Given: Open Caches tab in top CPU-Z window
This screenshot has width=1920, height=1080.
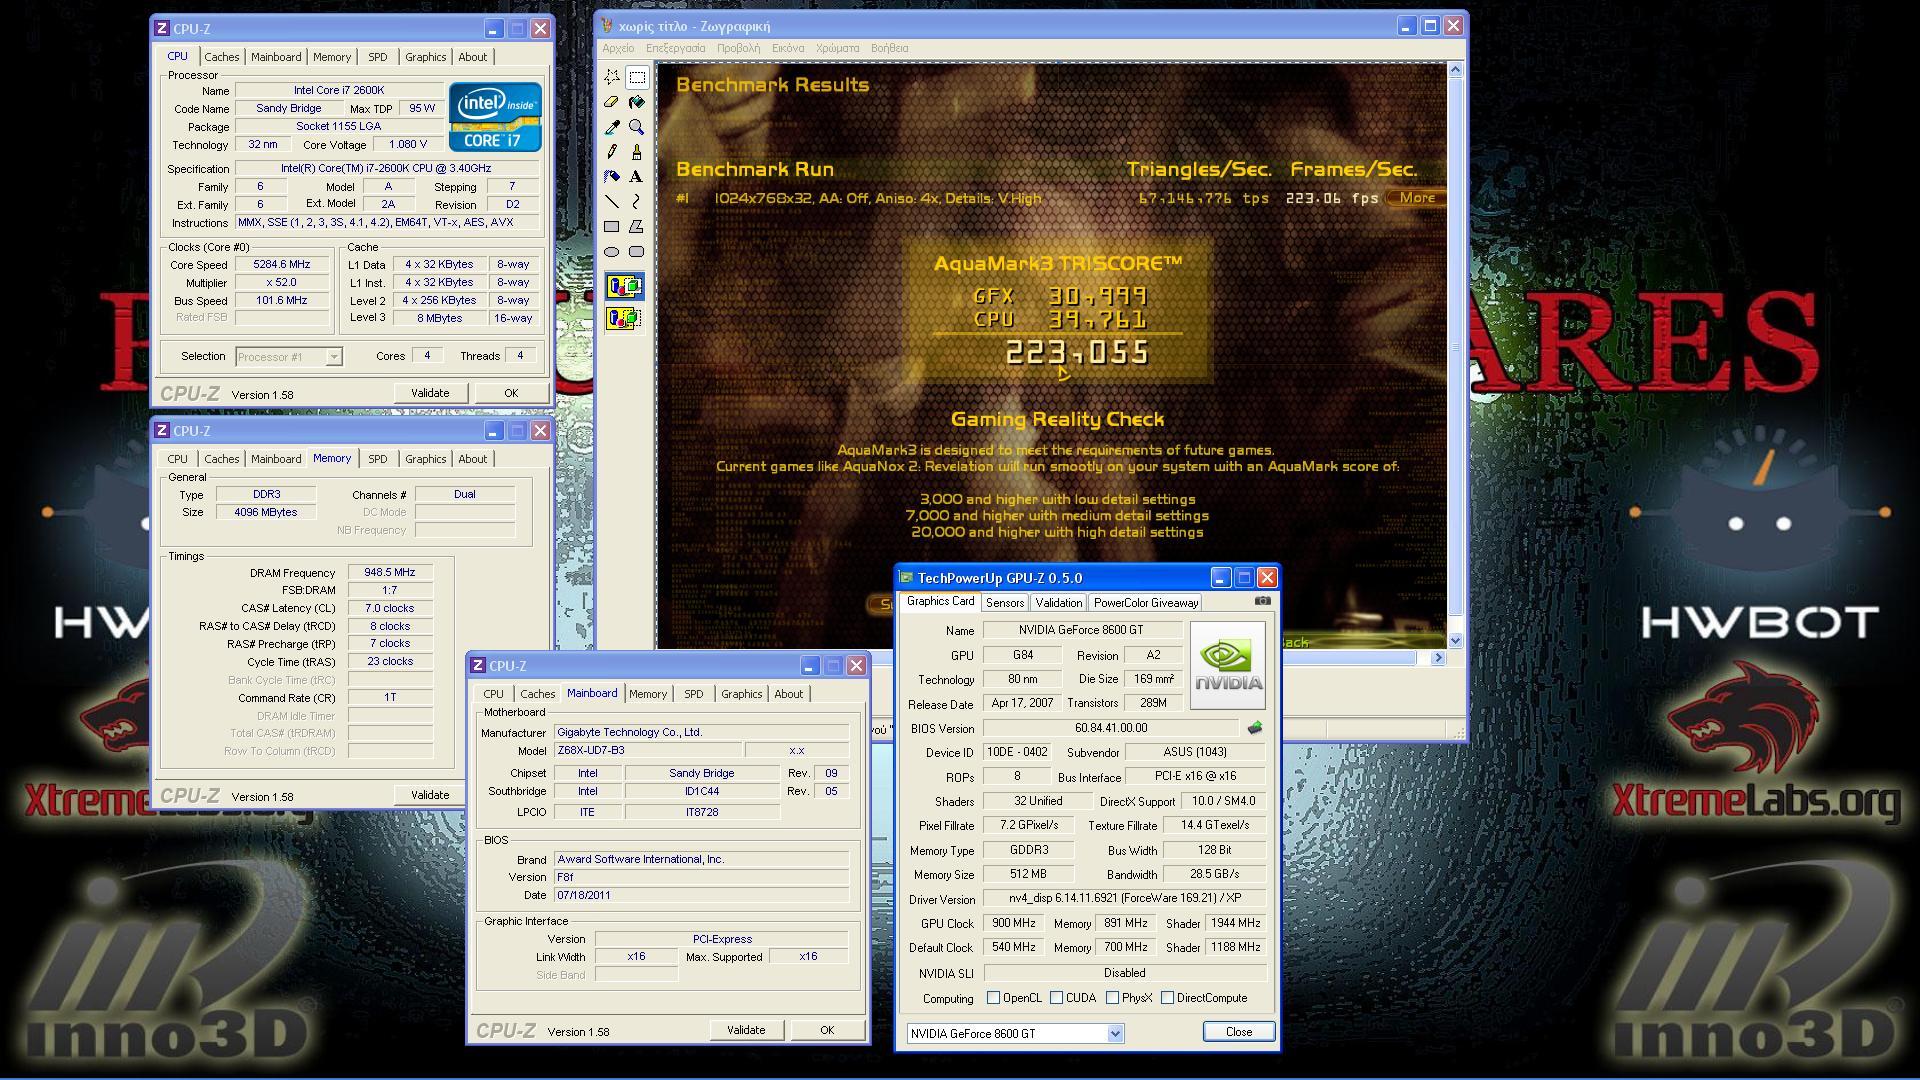Looking at the screenshot, I should click(221, 57).
